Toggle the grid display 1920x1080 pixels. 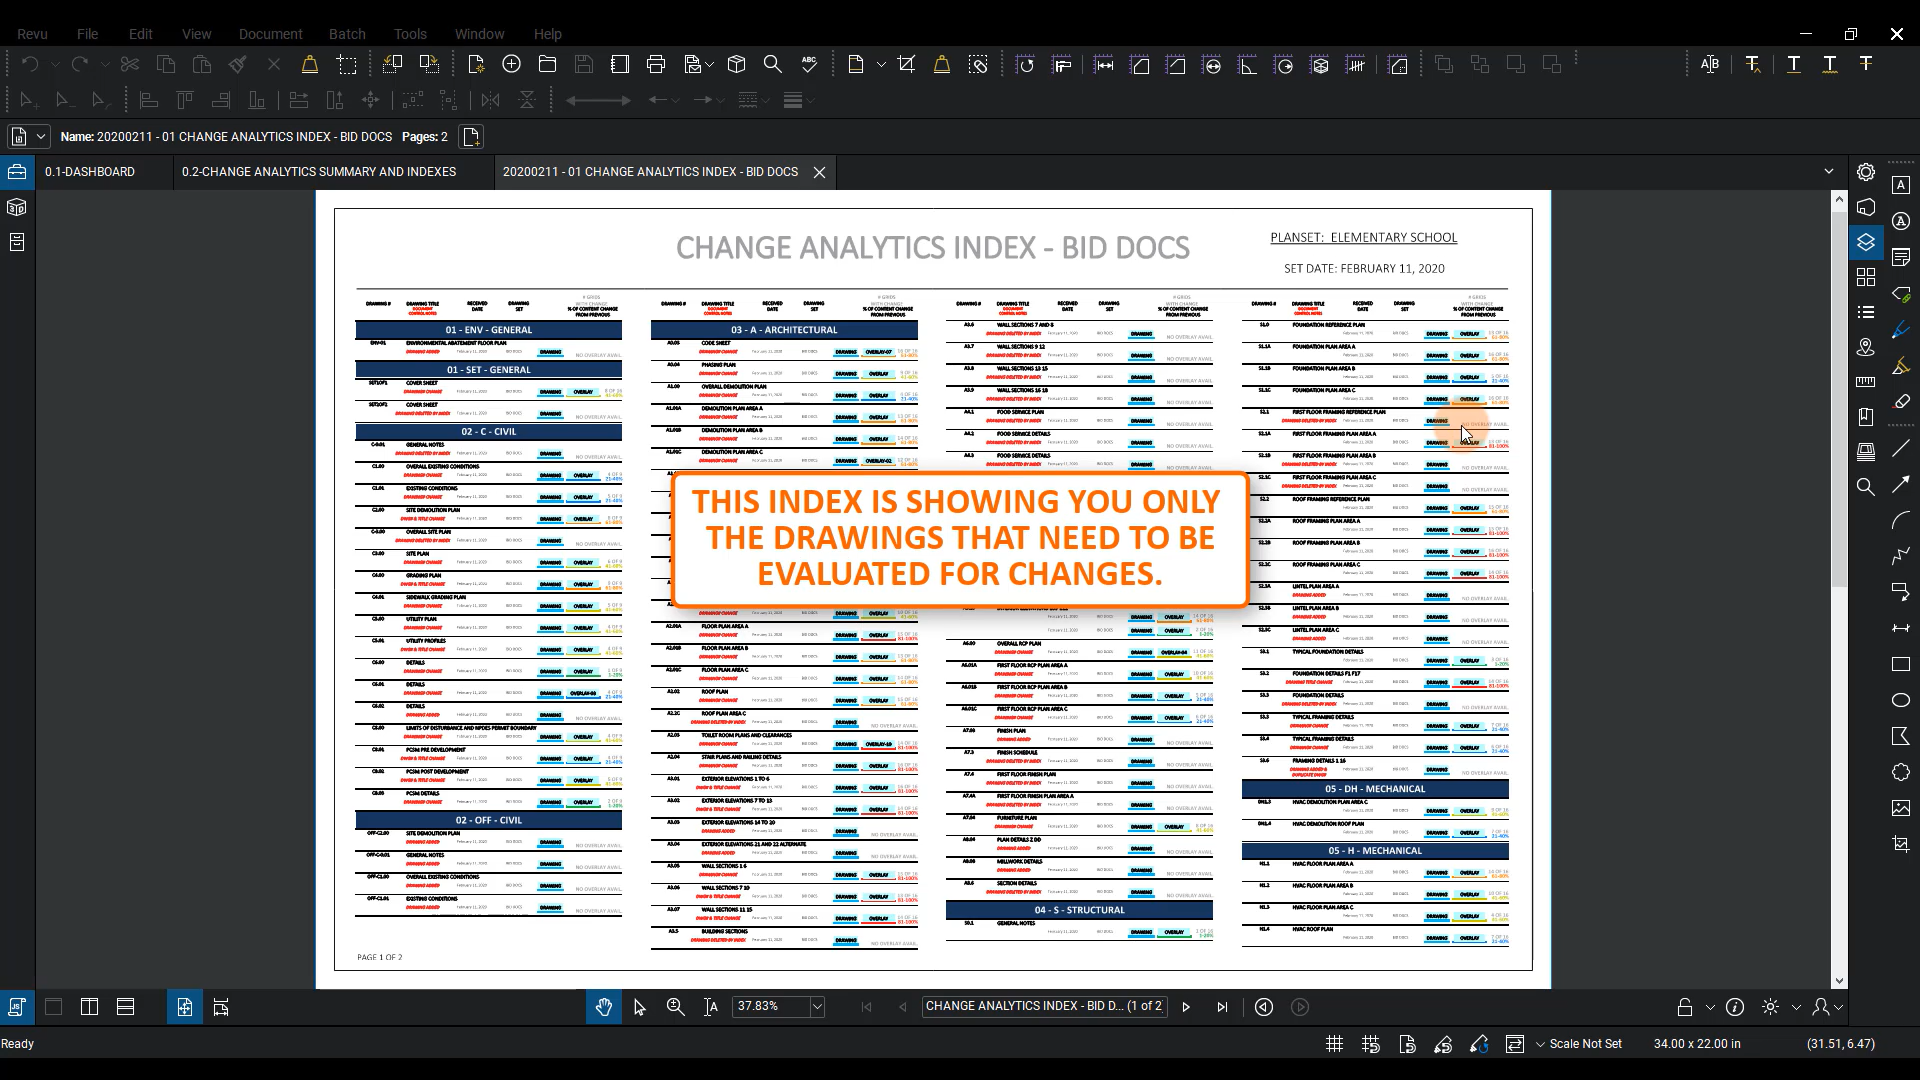click(x=1334, y=1044)
